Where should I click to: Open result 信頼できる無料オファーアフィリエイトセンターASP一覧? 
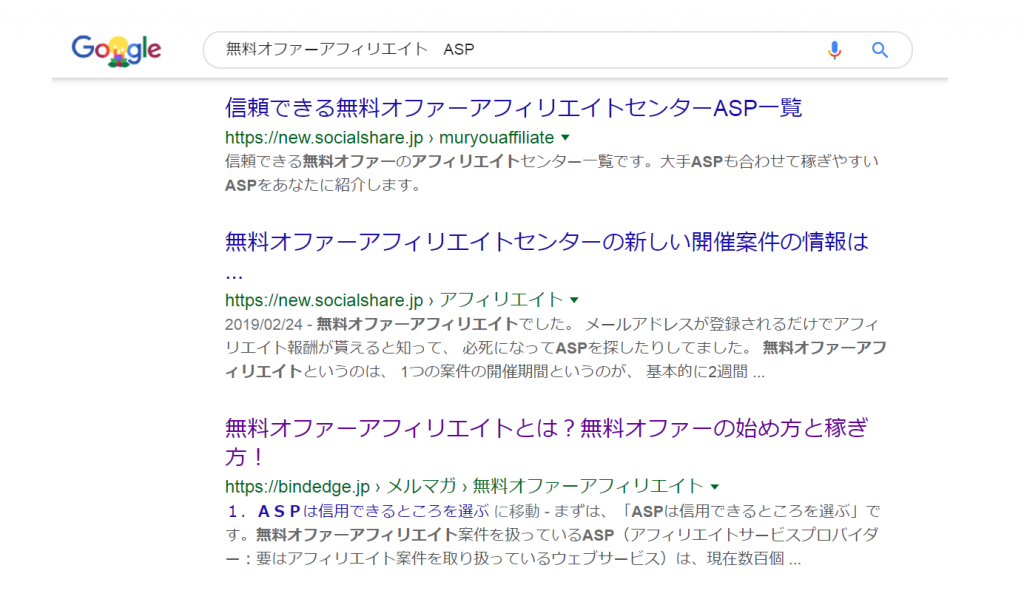pos(513,108)
